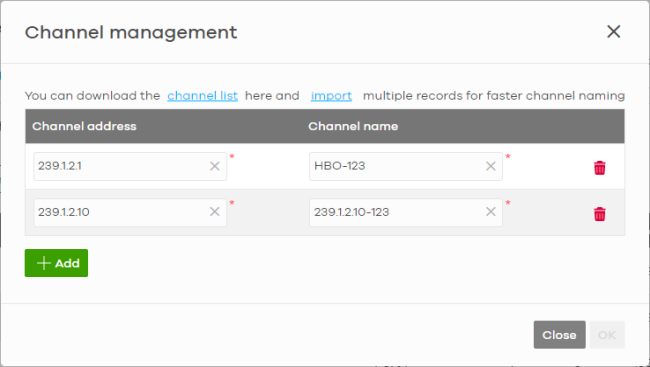
Task: Clear the 239.1.2.1 address field
Action: tap(214, 166)
